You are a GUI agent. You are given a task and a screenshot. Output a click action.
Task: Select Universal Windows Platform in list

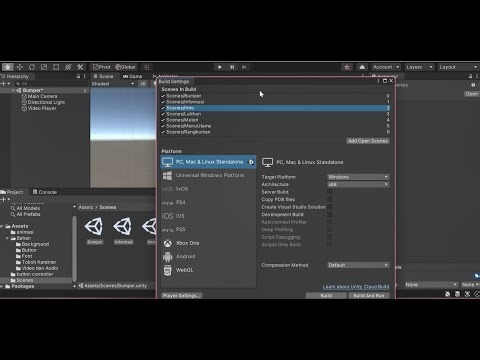coord(208,175)
